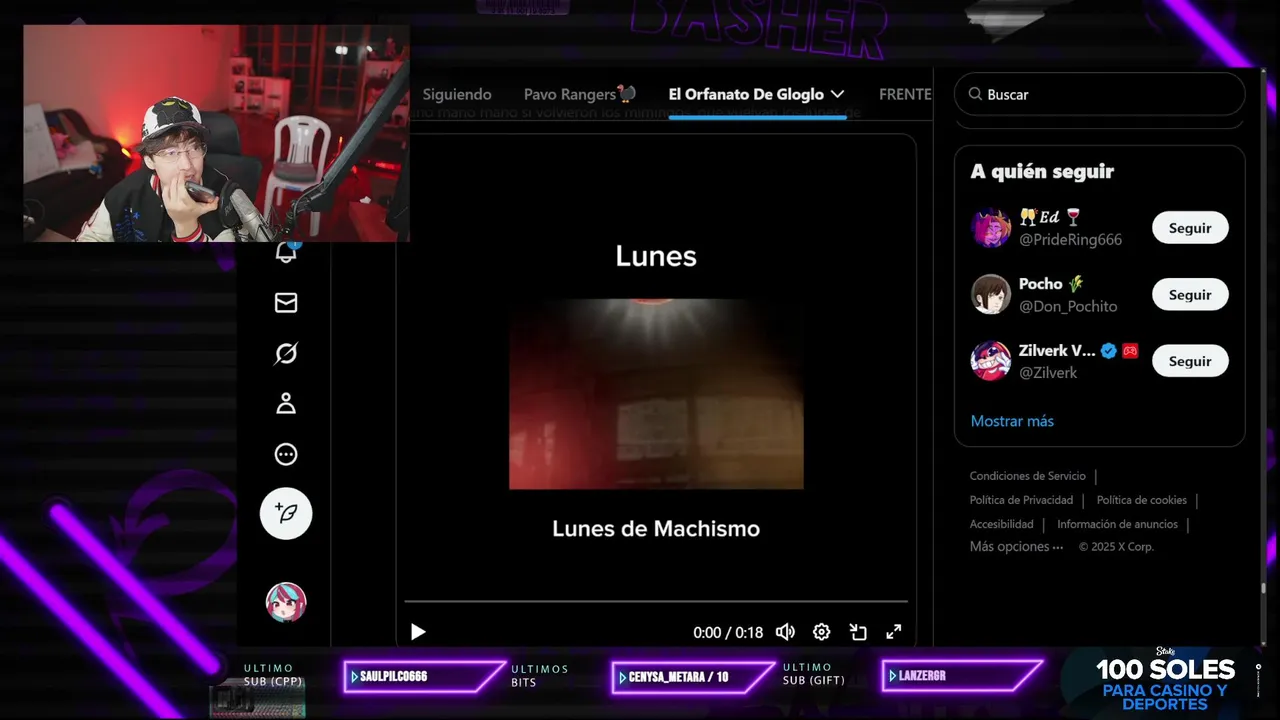Expand Más opciones footer menu
This screenshot has height=720, width=1280.
point(1016,547)
